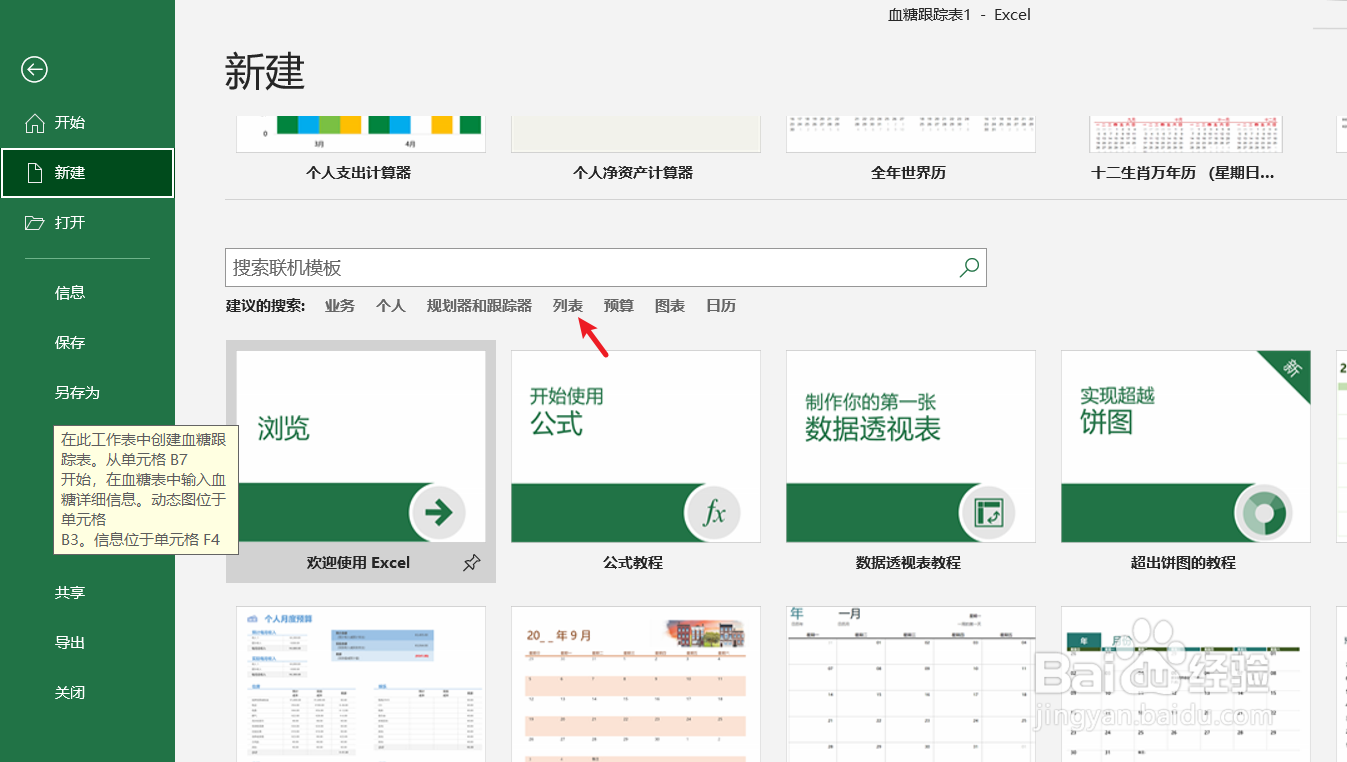
Task: Search suggested category 个人
Action: coord(391,306)
